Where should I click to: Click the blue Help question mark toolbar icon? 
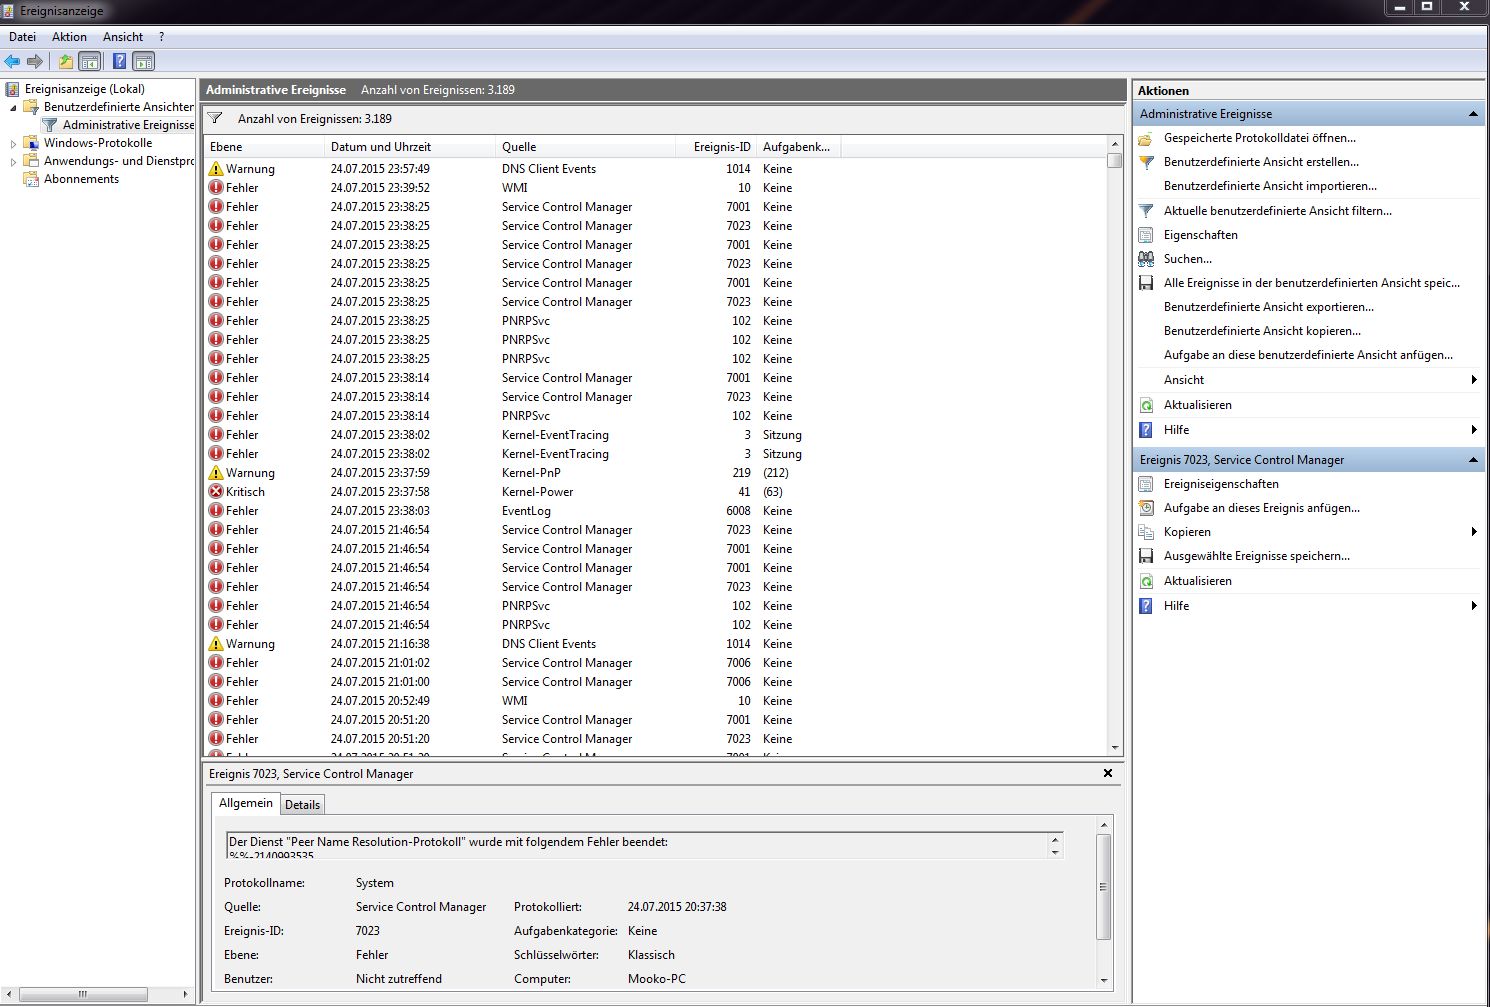click(x=119, y=62)
